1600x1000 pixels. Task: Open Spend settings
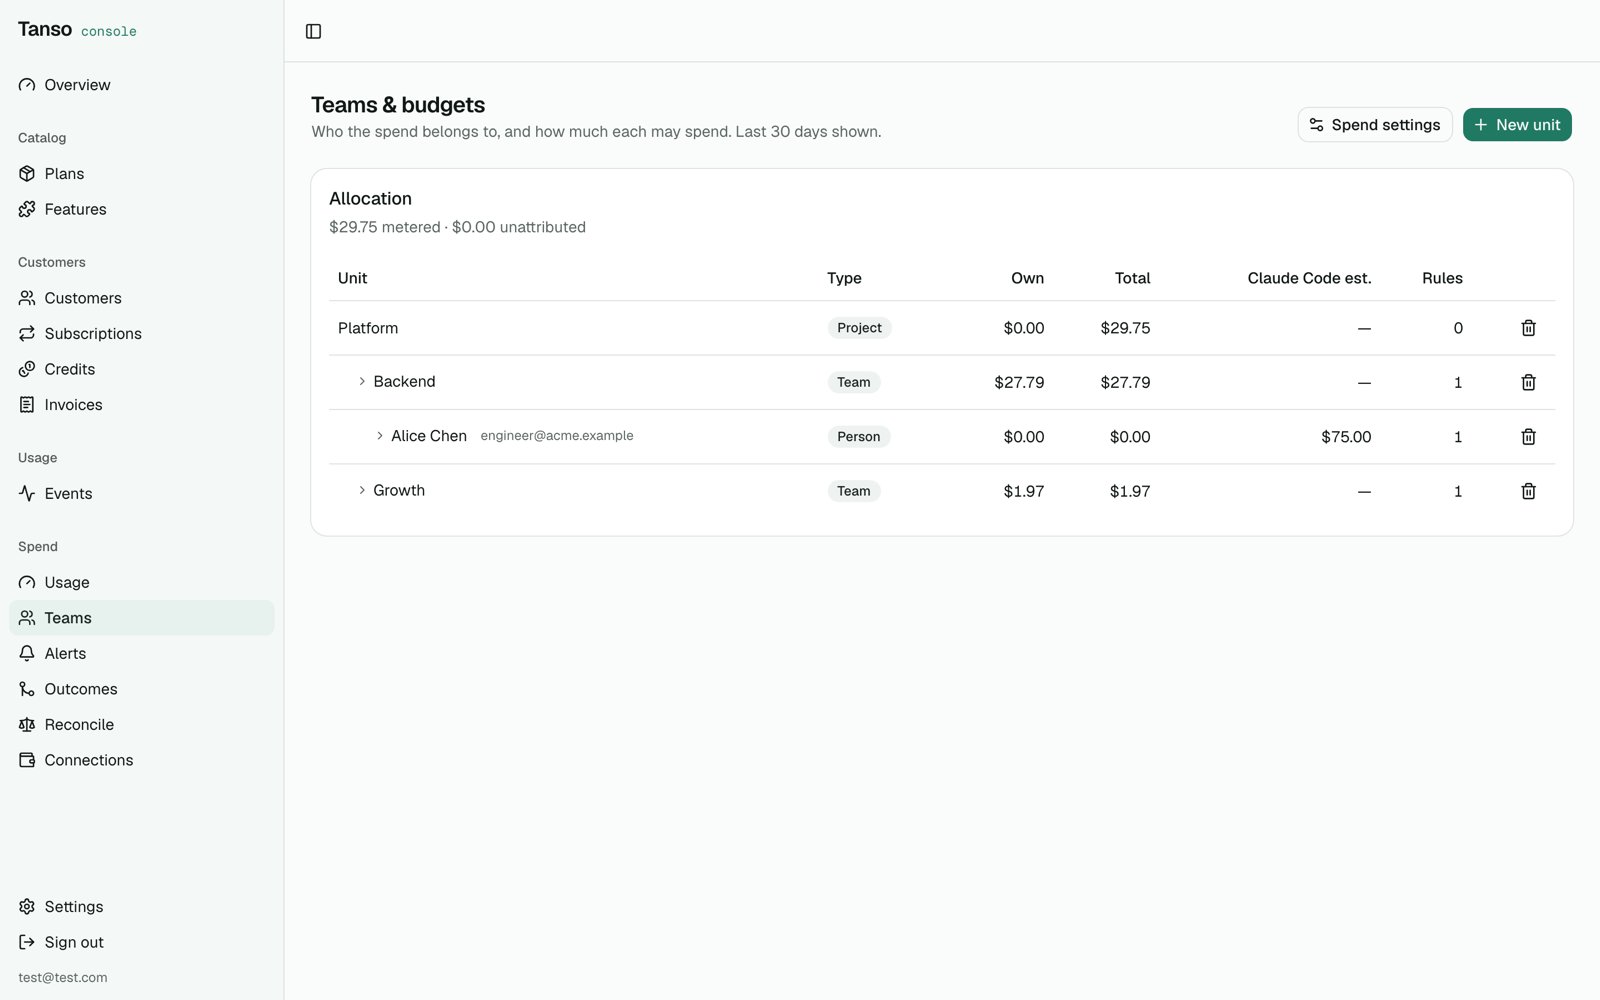pyautogui.click(x=1375, y=125)
